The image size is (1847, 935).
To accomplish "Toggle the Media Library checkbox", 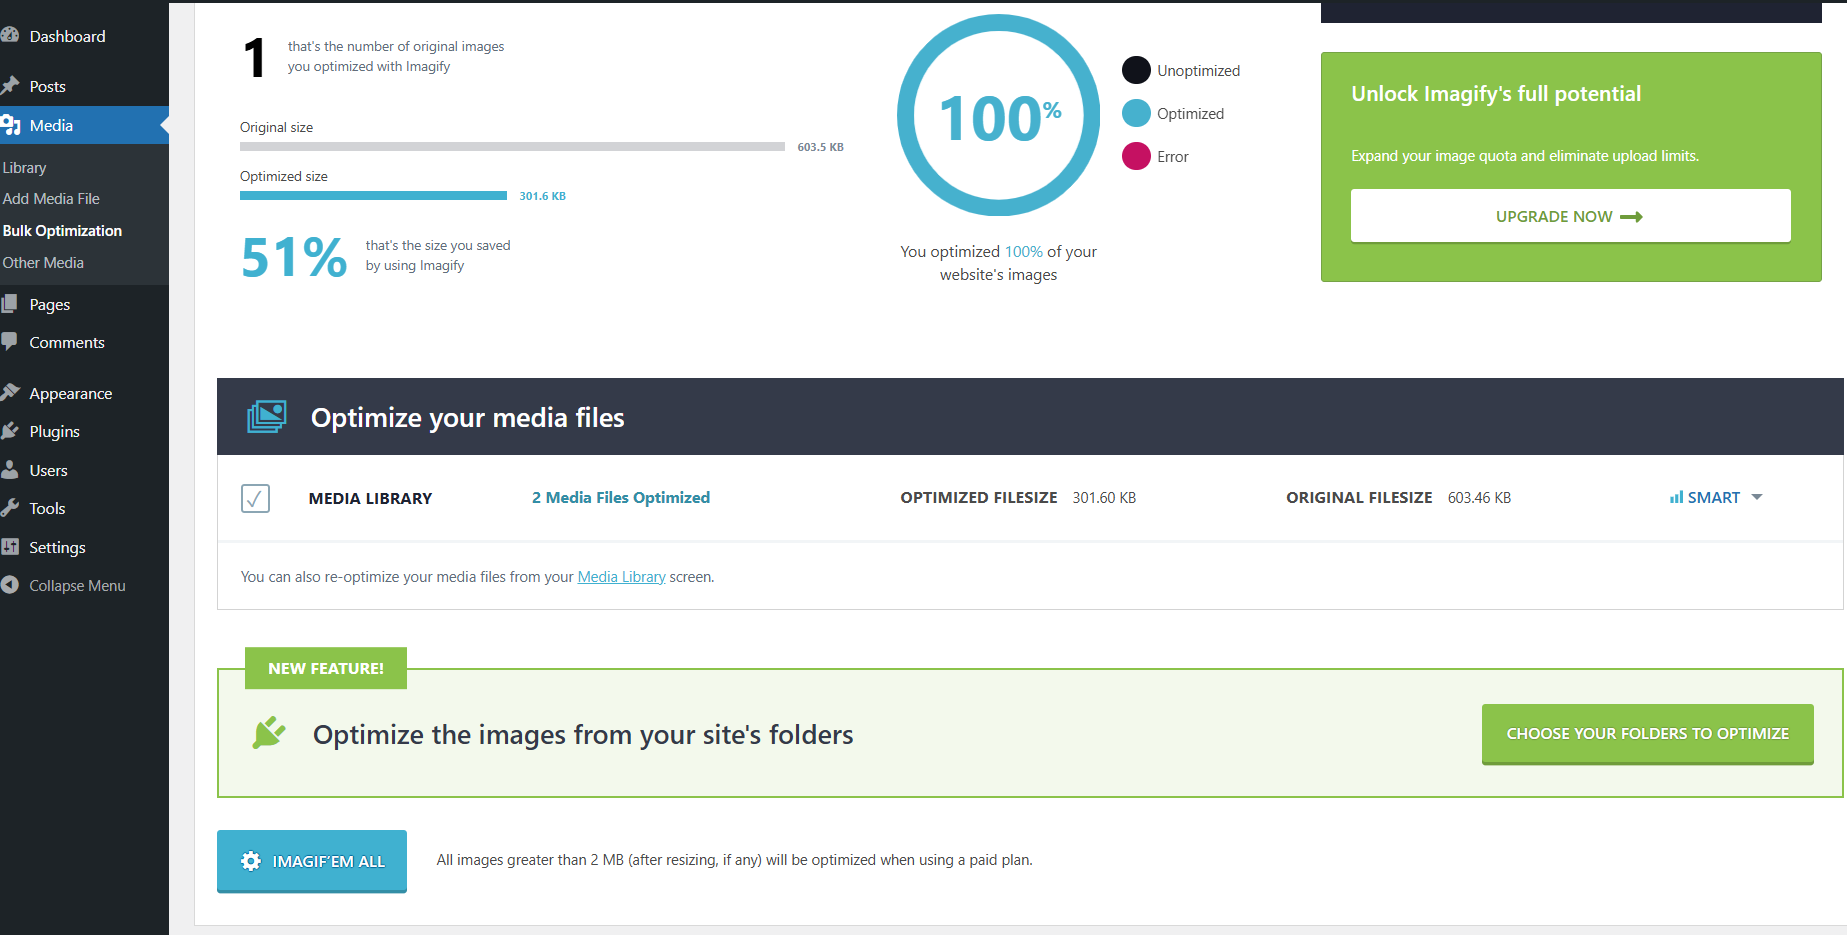I will coord(255,498).
